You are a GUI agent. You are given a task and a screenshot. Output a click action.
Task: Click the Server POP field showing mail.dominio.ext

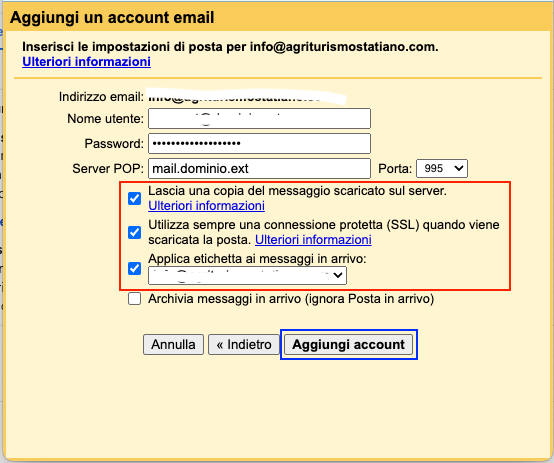(259, 169)
